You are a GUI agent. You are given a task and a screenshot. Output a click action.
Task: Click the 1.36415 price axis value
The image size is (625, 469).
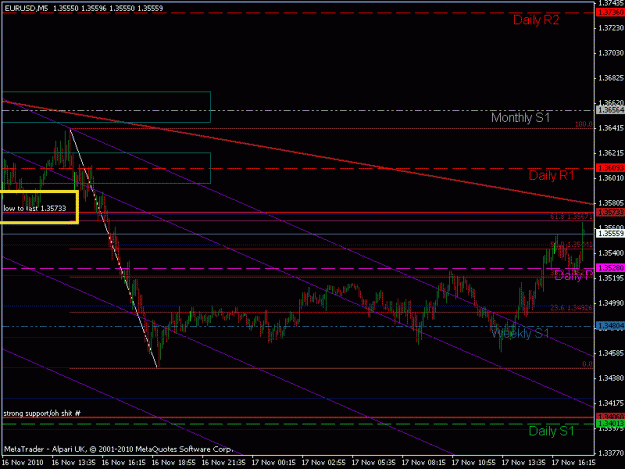pyautogui.click(x=611, y=128)
